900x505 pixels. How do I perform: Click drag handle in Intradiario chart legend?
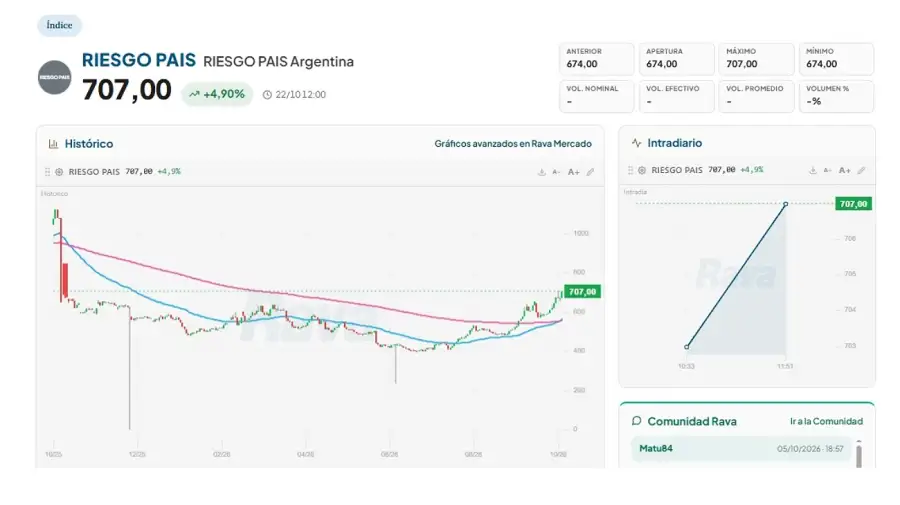click(x=630, y=170)
